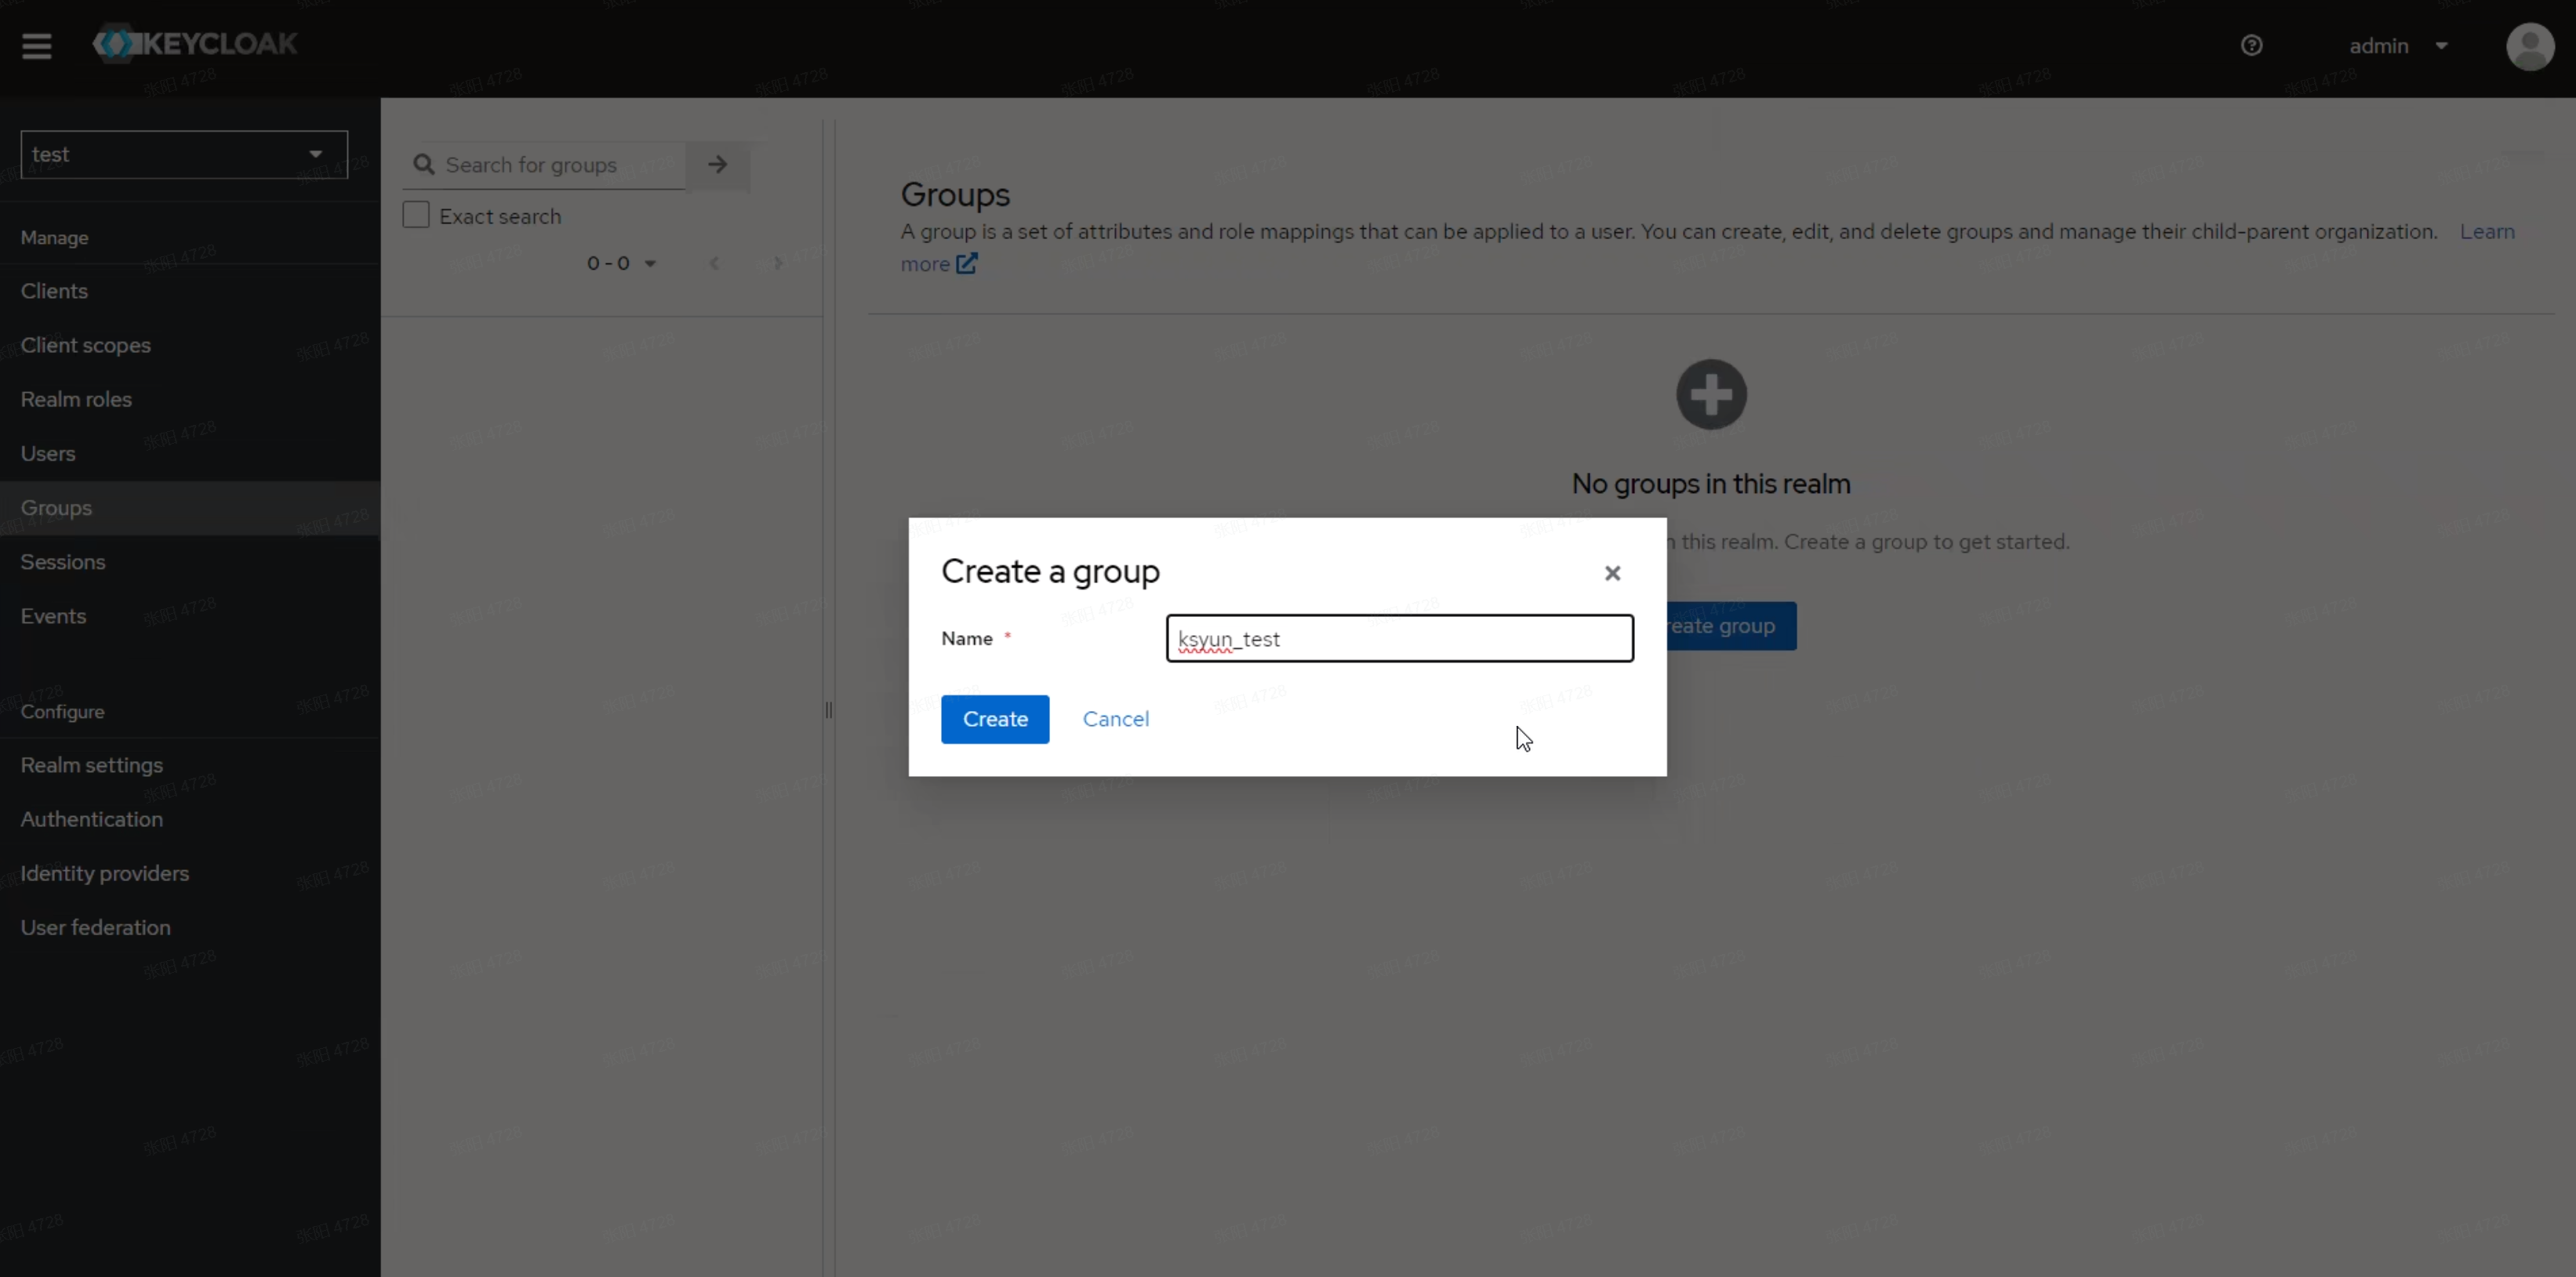Open the test realm selector dropdown

tap(184, 154)
